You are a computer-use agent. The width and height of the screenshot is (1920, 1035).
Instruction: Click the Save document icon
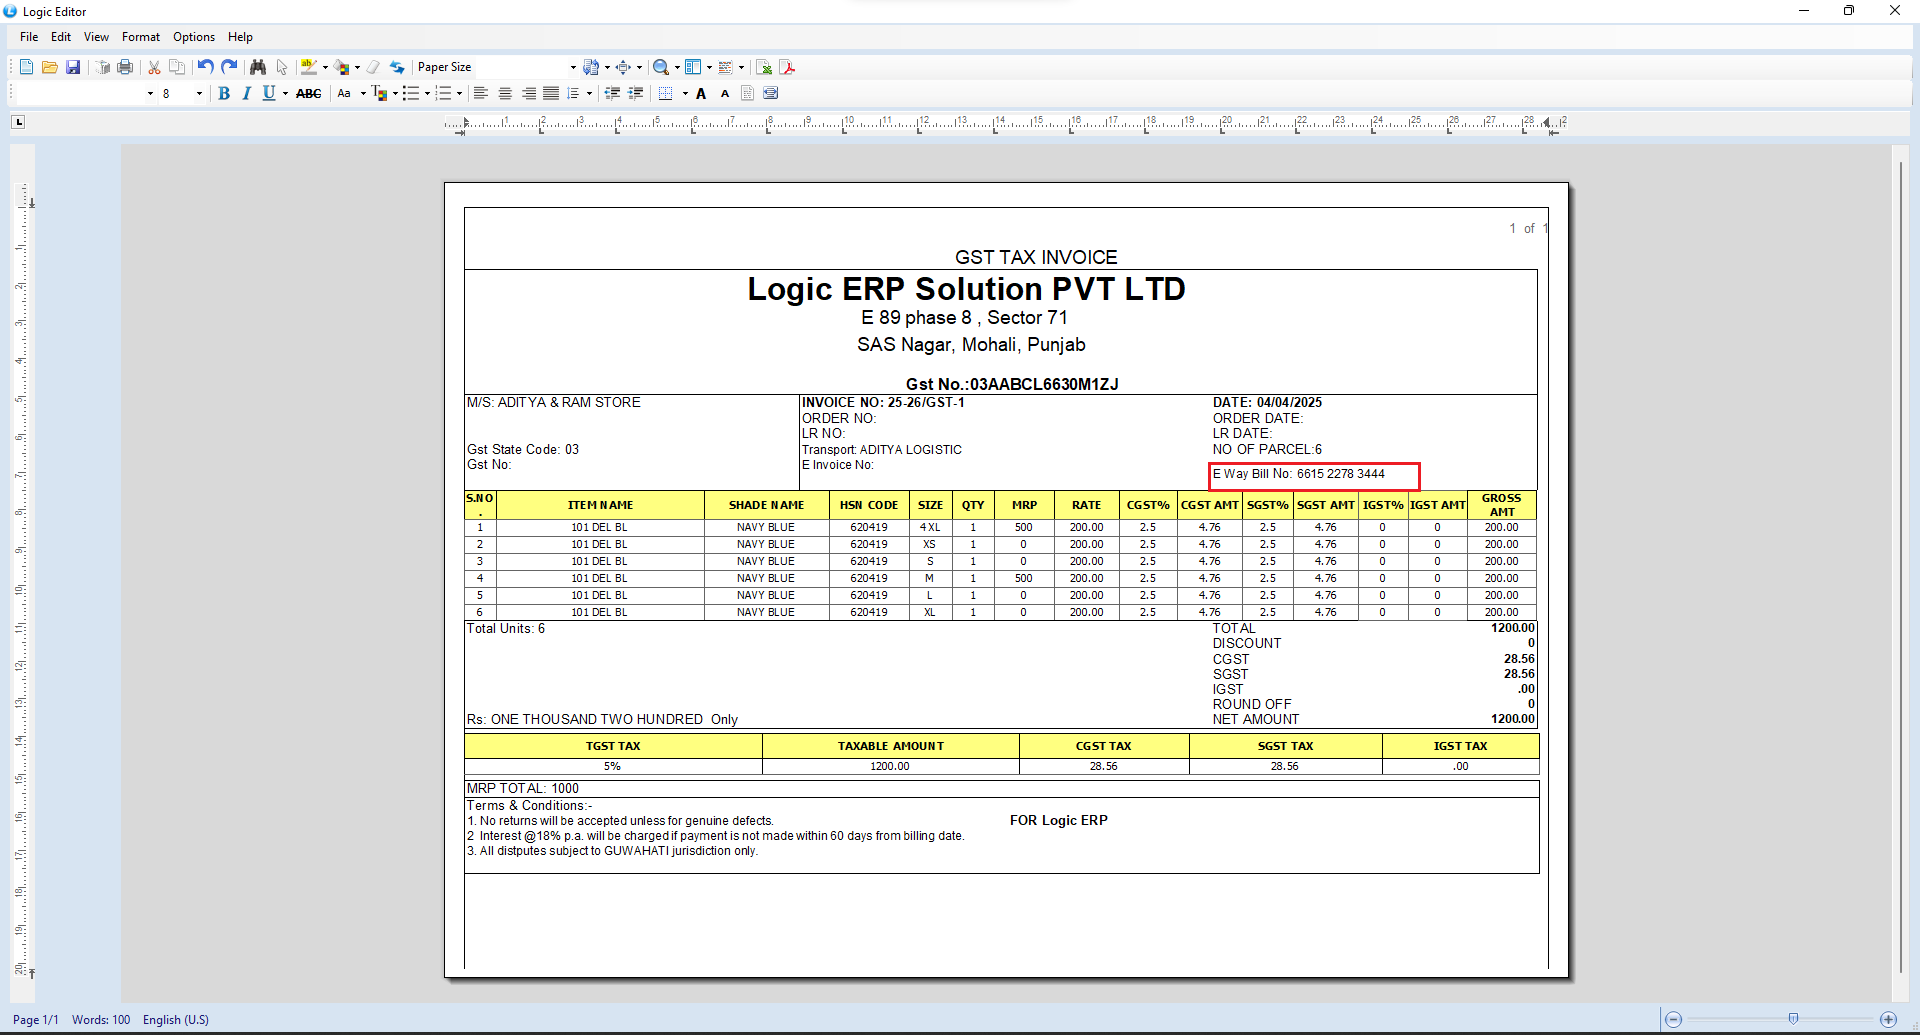coord(73,67)
